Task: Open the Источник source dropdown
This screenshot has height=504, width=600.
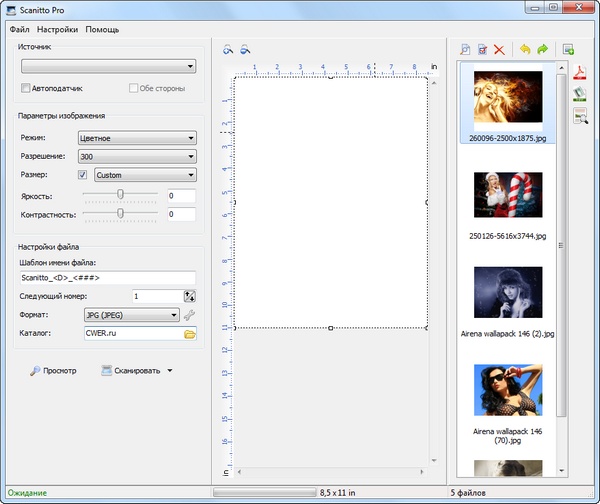Action: click(x=108, y=67)
